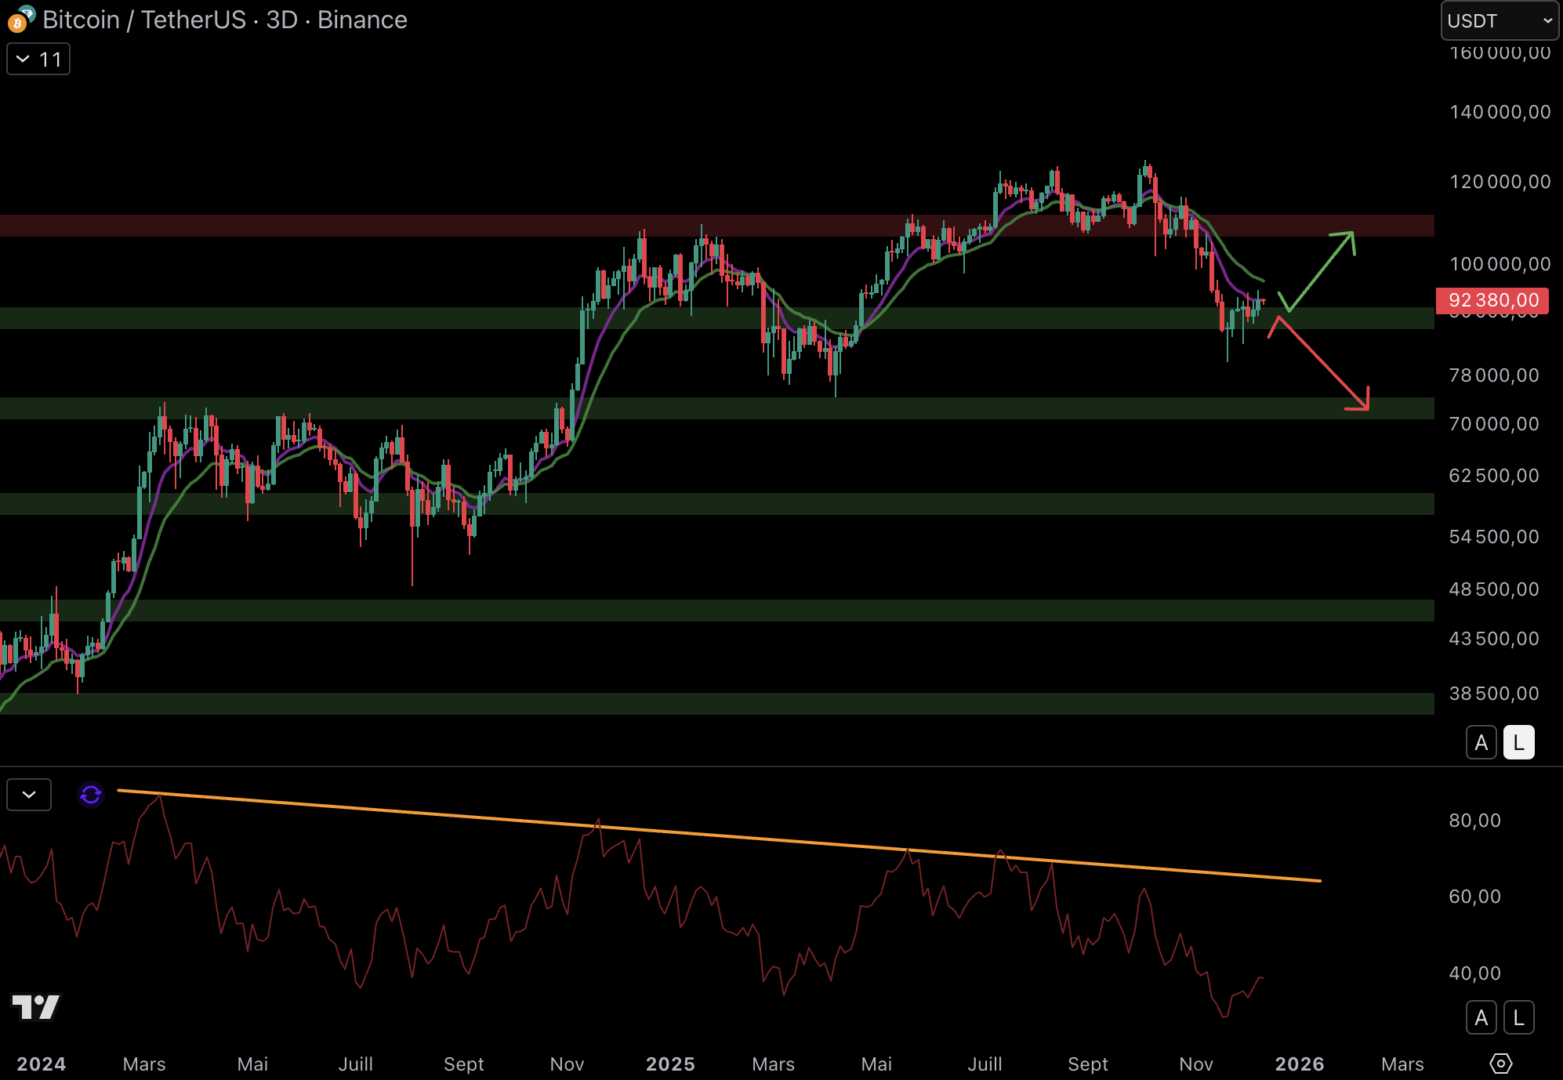Click the red 92 380,00 current price label
Viewport: 1563px width, 1080px height.
point(1492,300)
